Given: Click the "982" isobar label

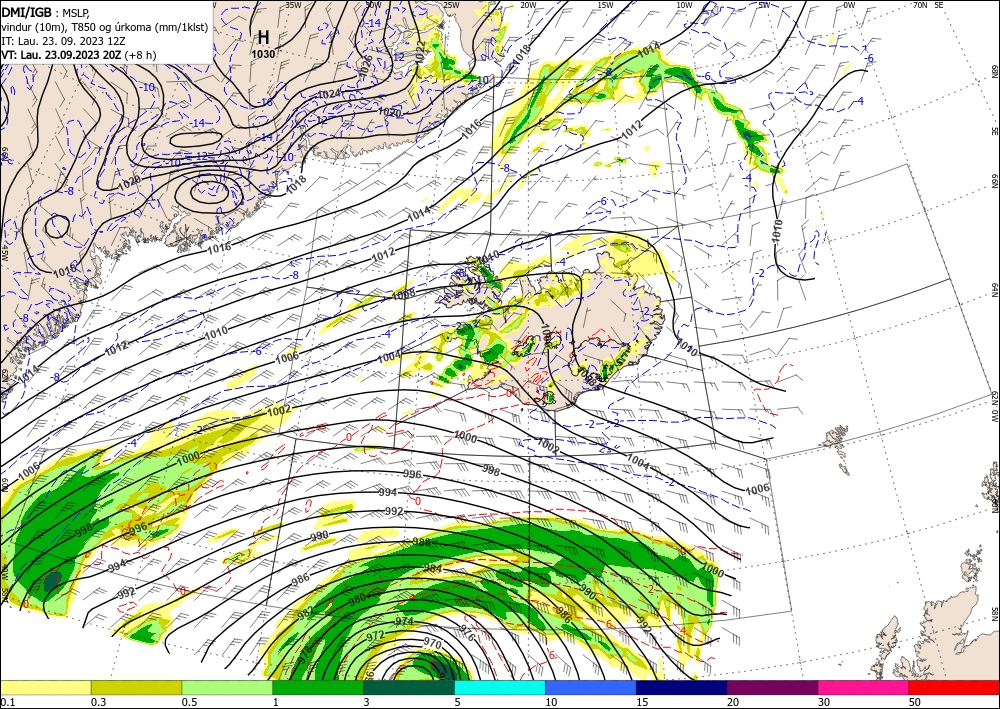Looking at the screenshot, I should 307,614.
